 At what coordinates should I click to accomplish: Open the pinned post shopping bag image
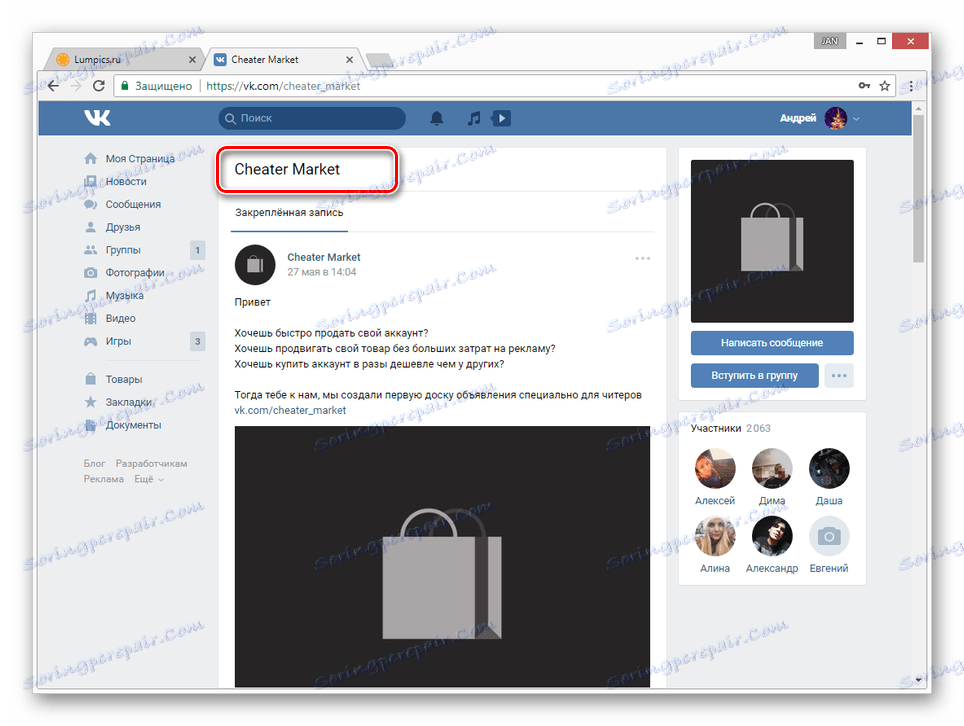click(x=442, y=556)
